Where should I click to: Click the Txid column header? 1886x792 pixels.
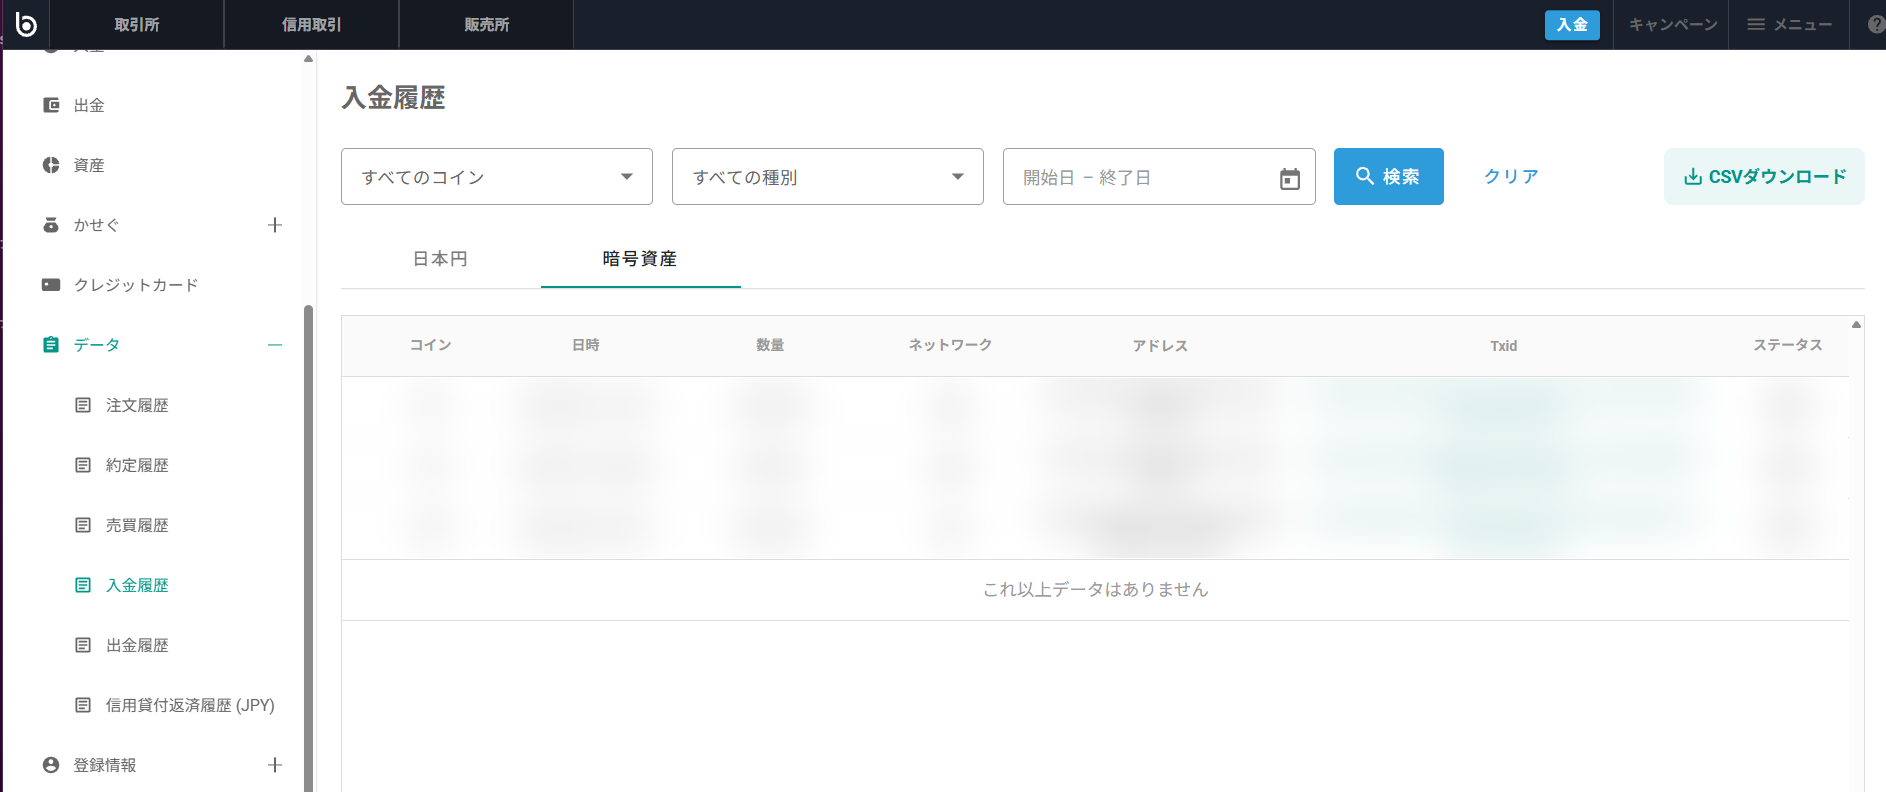[1504, 346]
